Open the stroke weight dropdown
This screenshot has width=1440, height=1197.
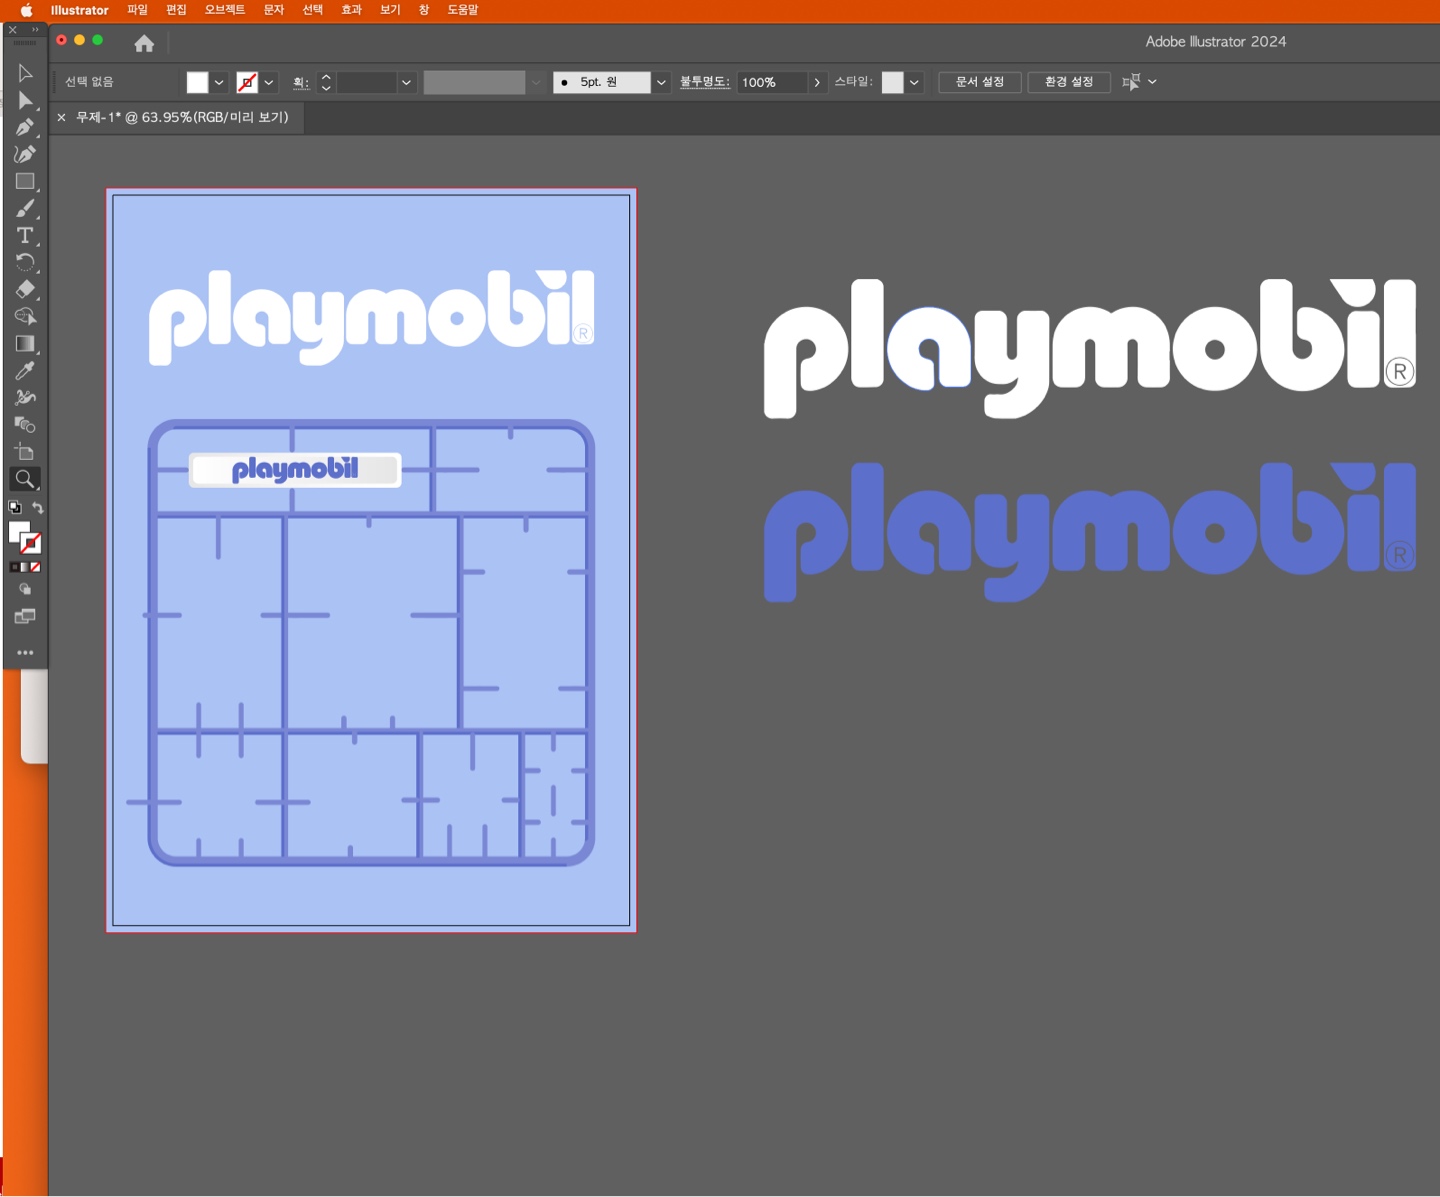click(x=406, y=82)
